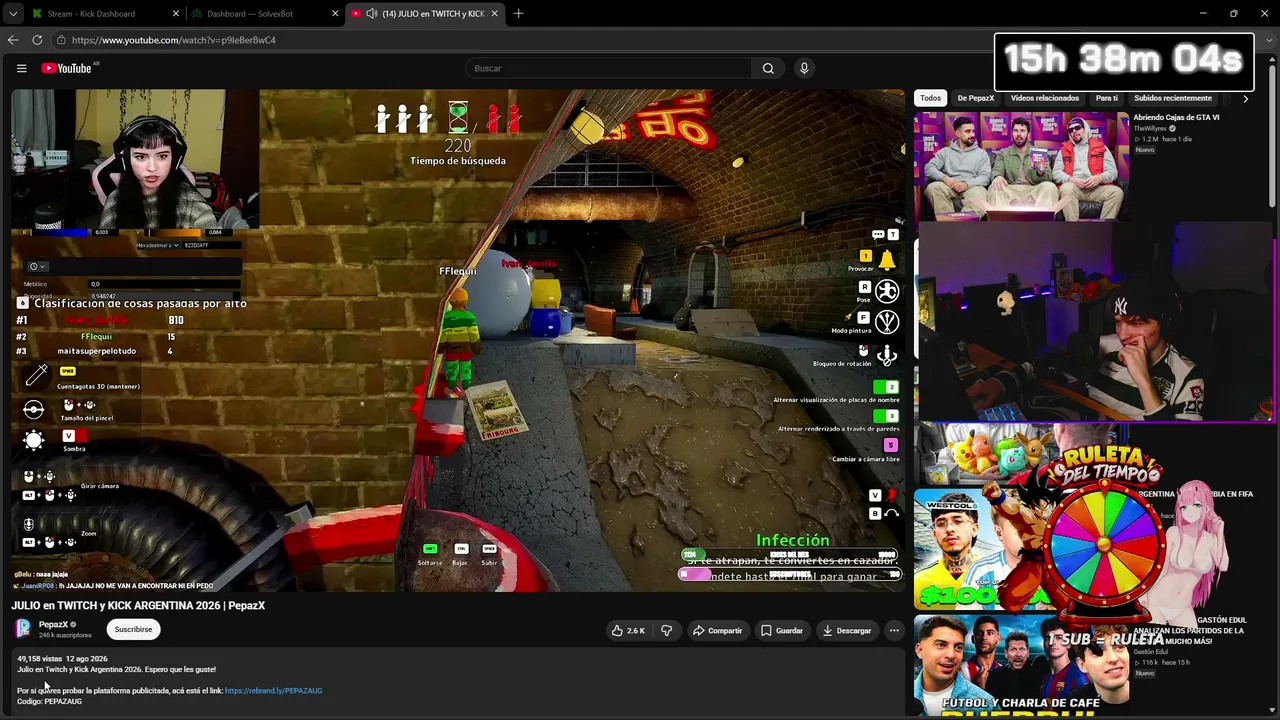Viewport: 1280px width, 720px height.
Task: Close the Stream - Kick Dashboard tab
Action: (x=176, y=14)
